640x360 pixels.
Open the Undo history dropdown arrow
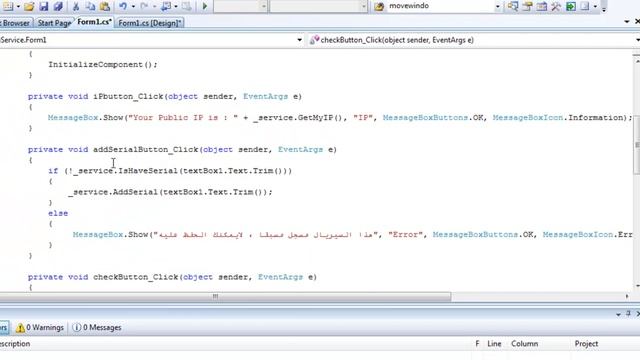coord(133,6)
